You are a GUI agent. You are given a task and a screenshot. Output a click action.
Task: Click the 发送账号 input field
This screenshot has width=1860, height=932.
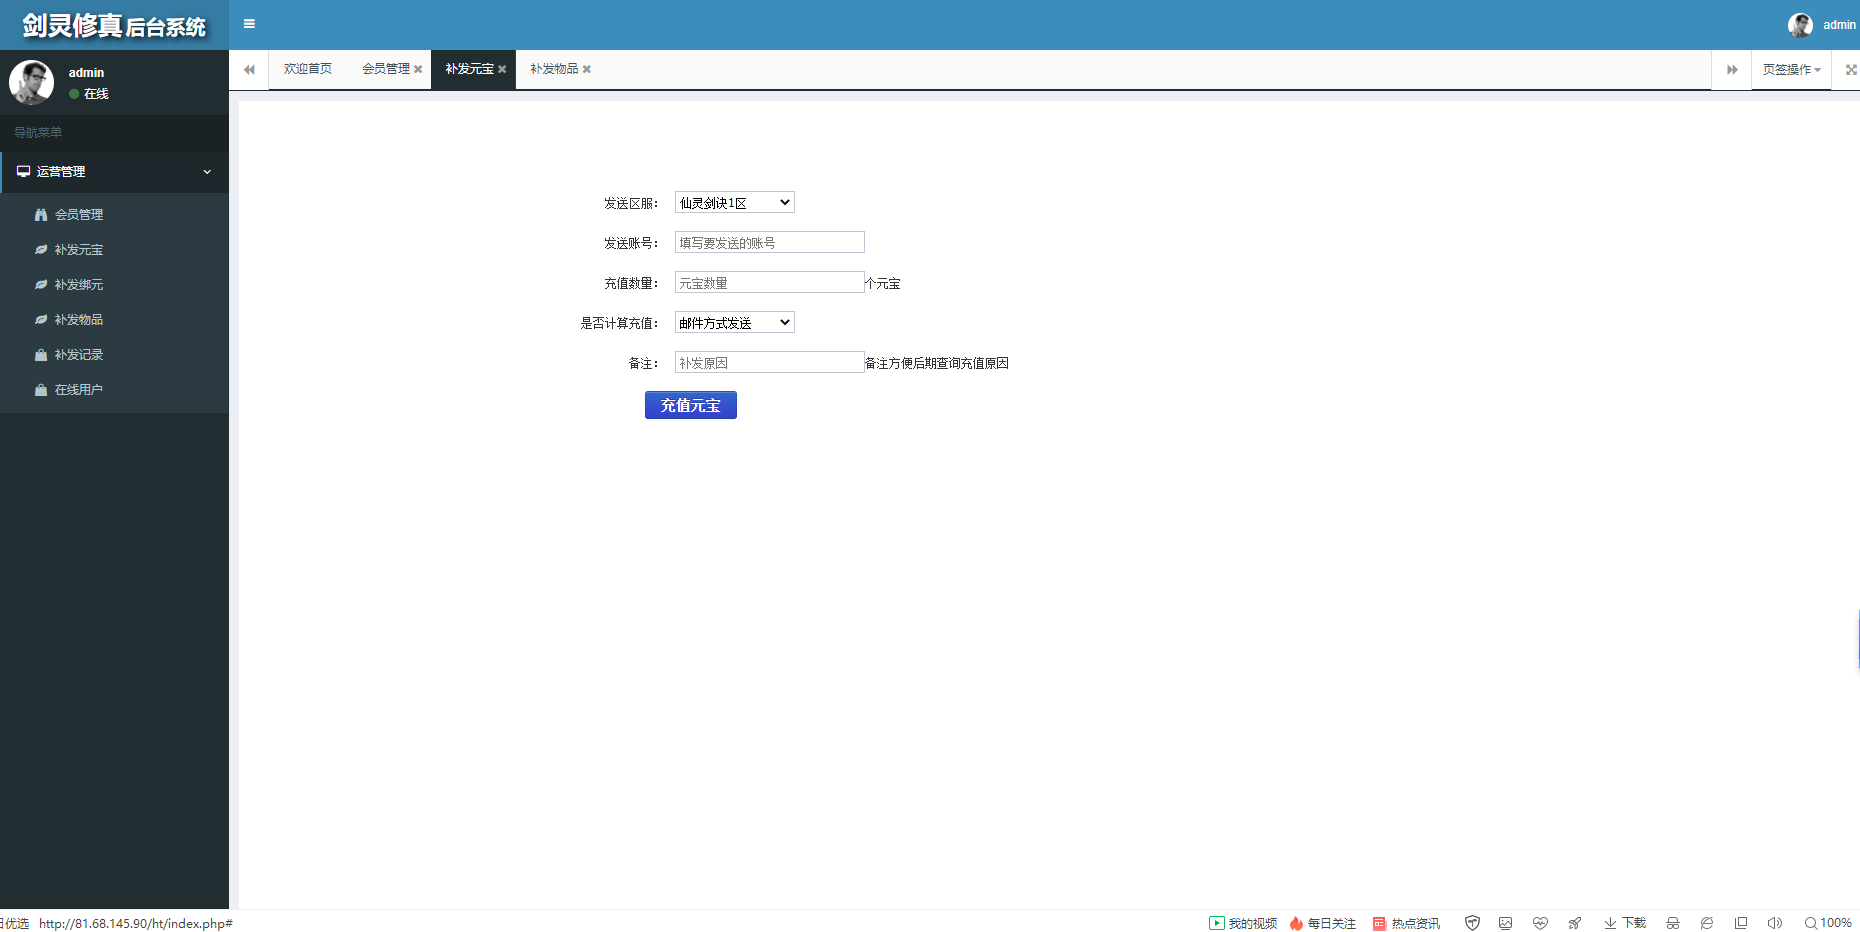[x=769, y=243]
